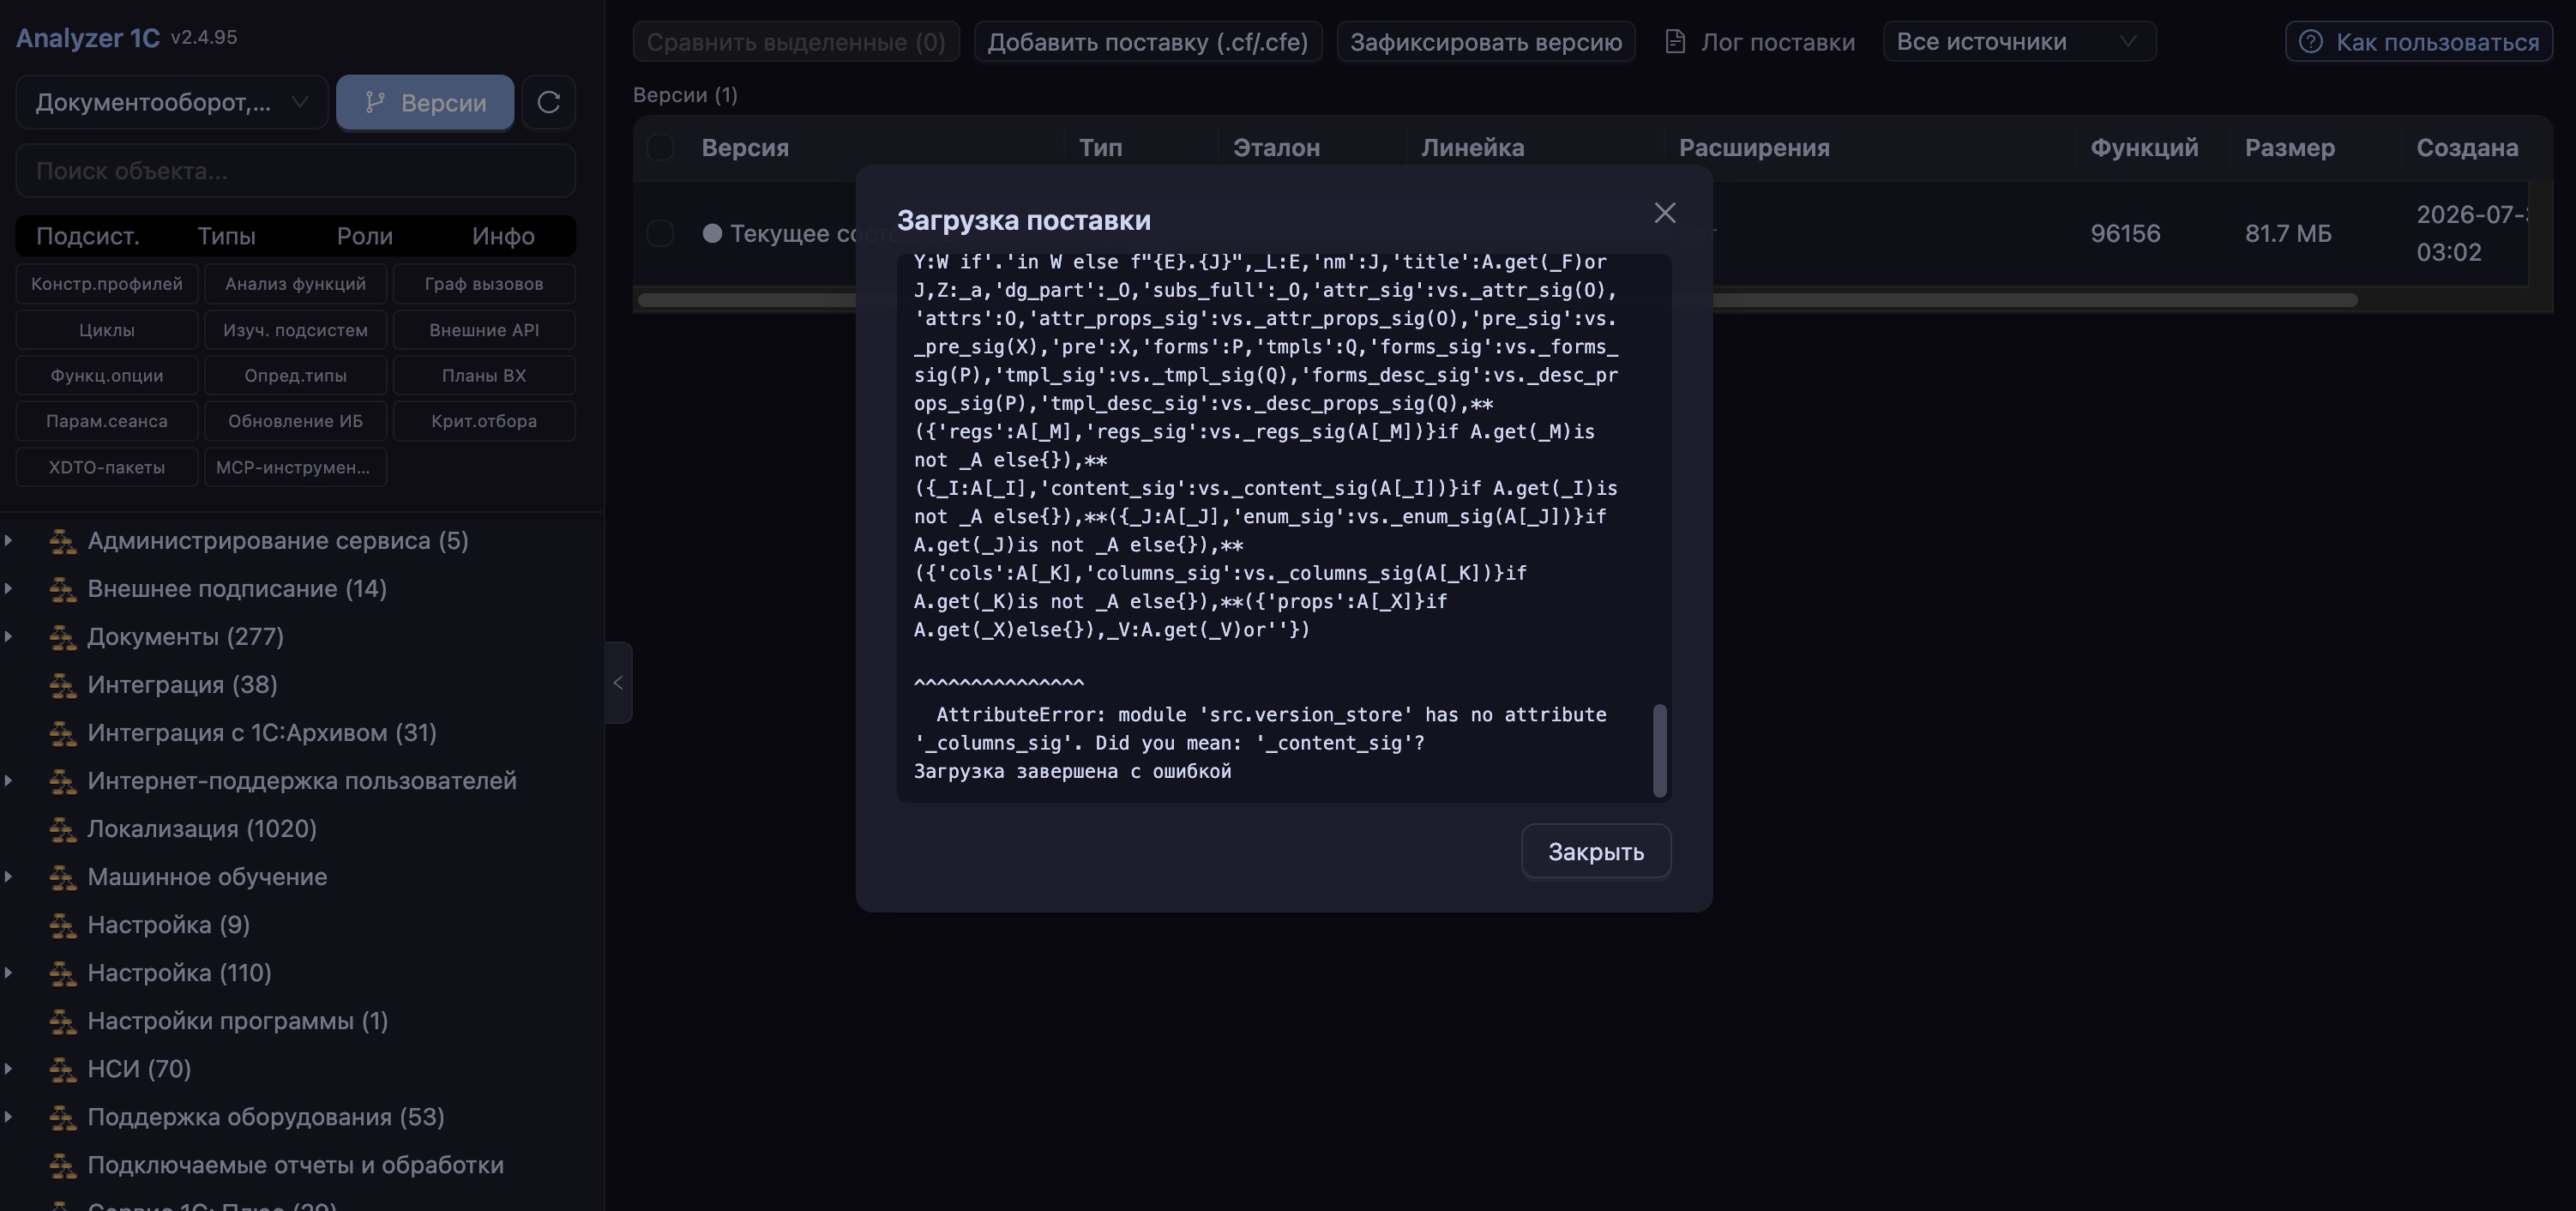Viewport: 2576px width, 1211px height.
Task: Toggle the Текущее состояние row checkbox
Action: coord(660,234)
